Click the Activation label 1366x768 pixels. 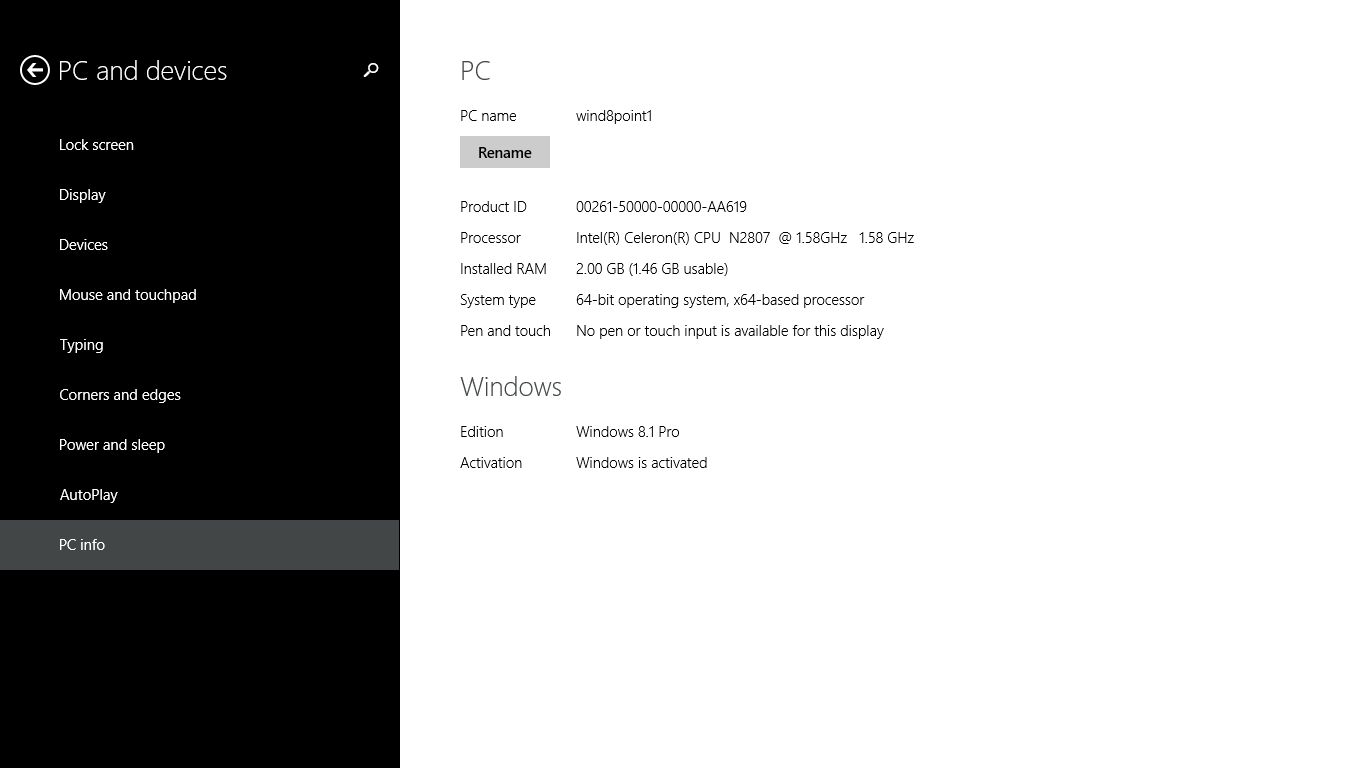tap(491, 463)
